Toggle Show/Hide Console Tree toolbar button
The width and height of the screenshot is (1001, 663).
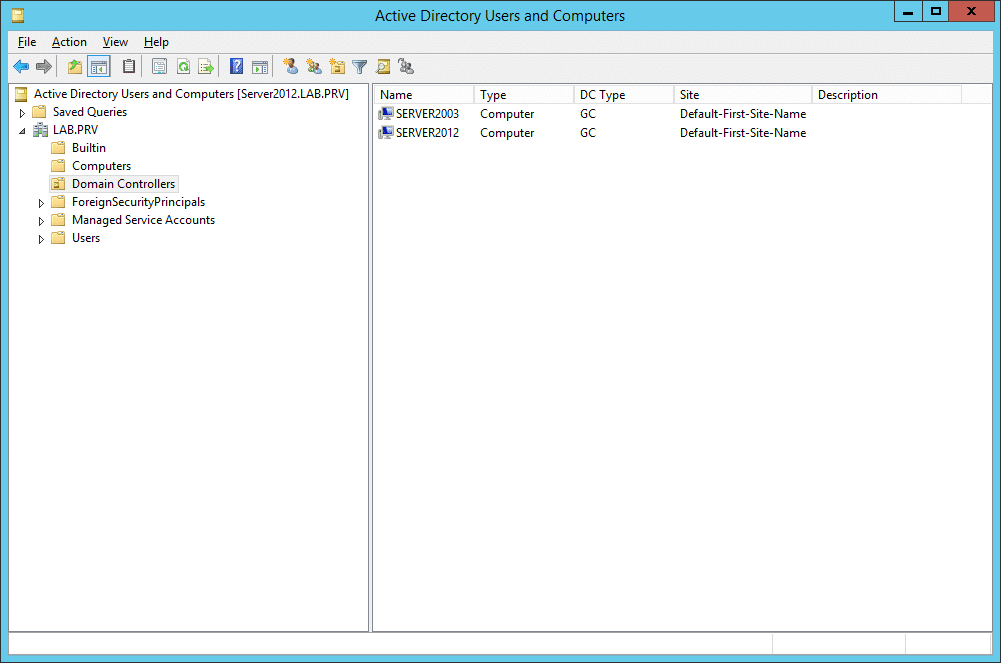click(x=99, y=66)
